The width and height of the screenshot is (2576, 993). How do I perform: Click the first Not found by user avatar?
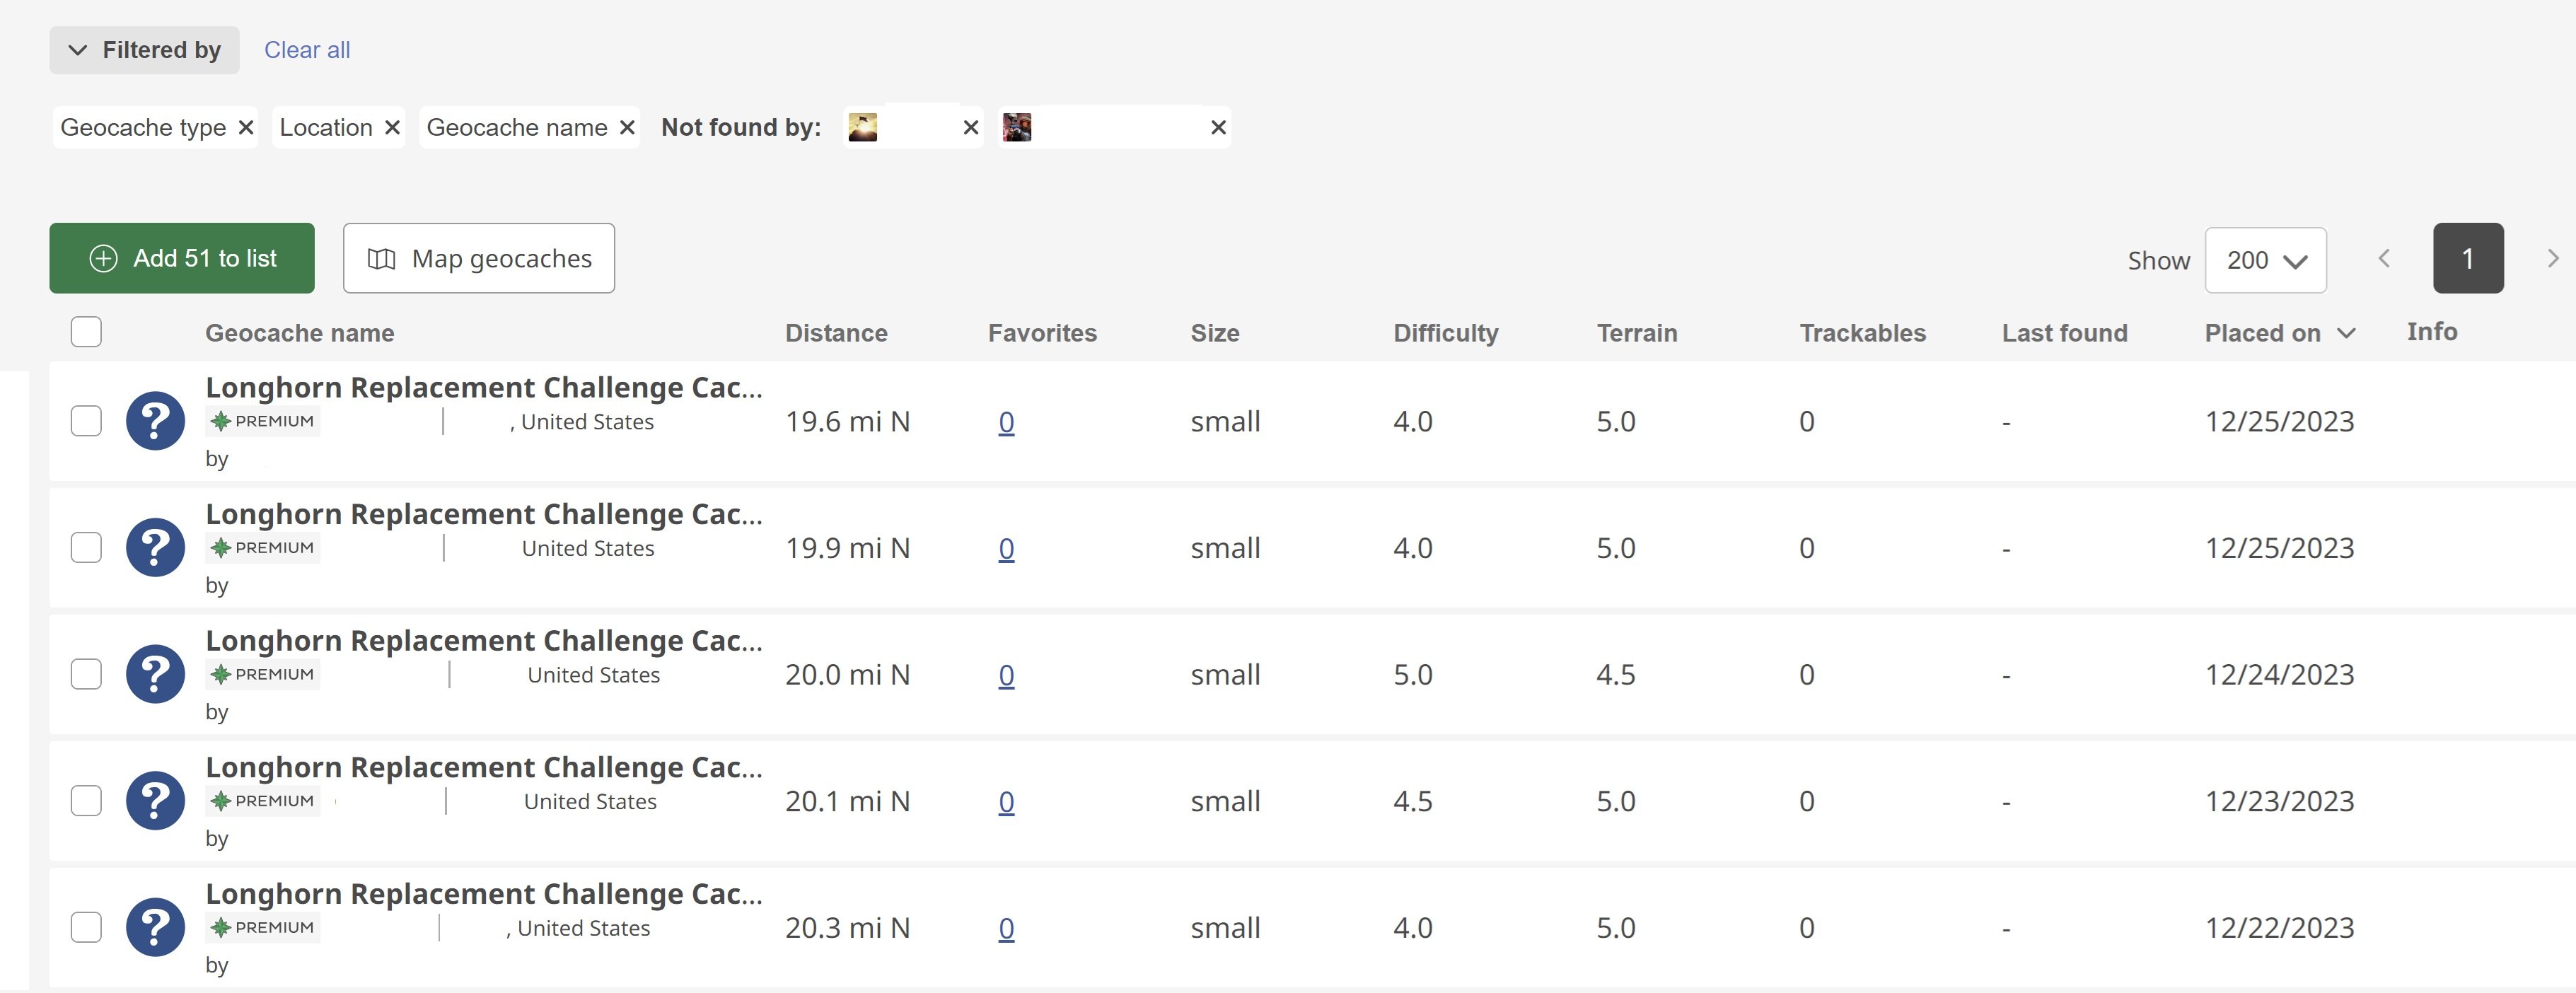click(862, 128)
